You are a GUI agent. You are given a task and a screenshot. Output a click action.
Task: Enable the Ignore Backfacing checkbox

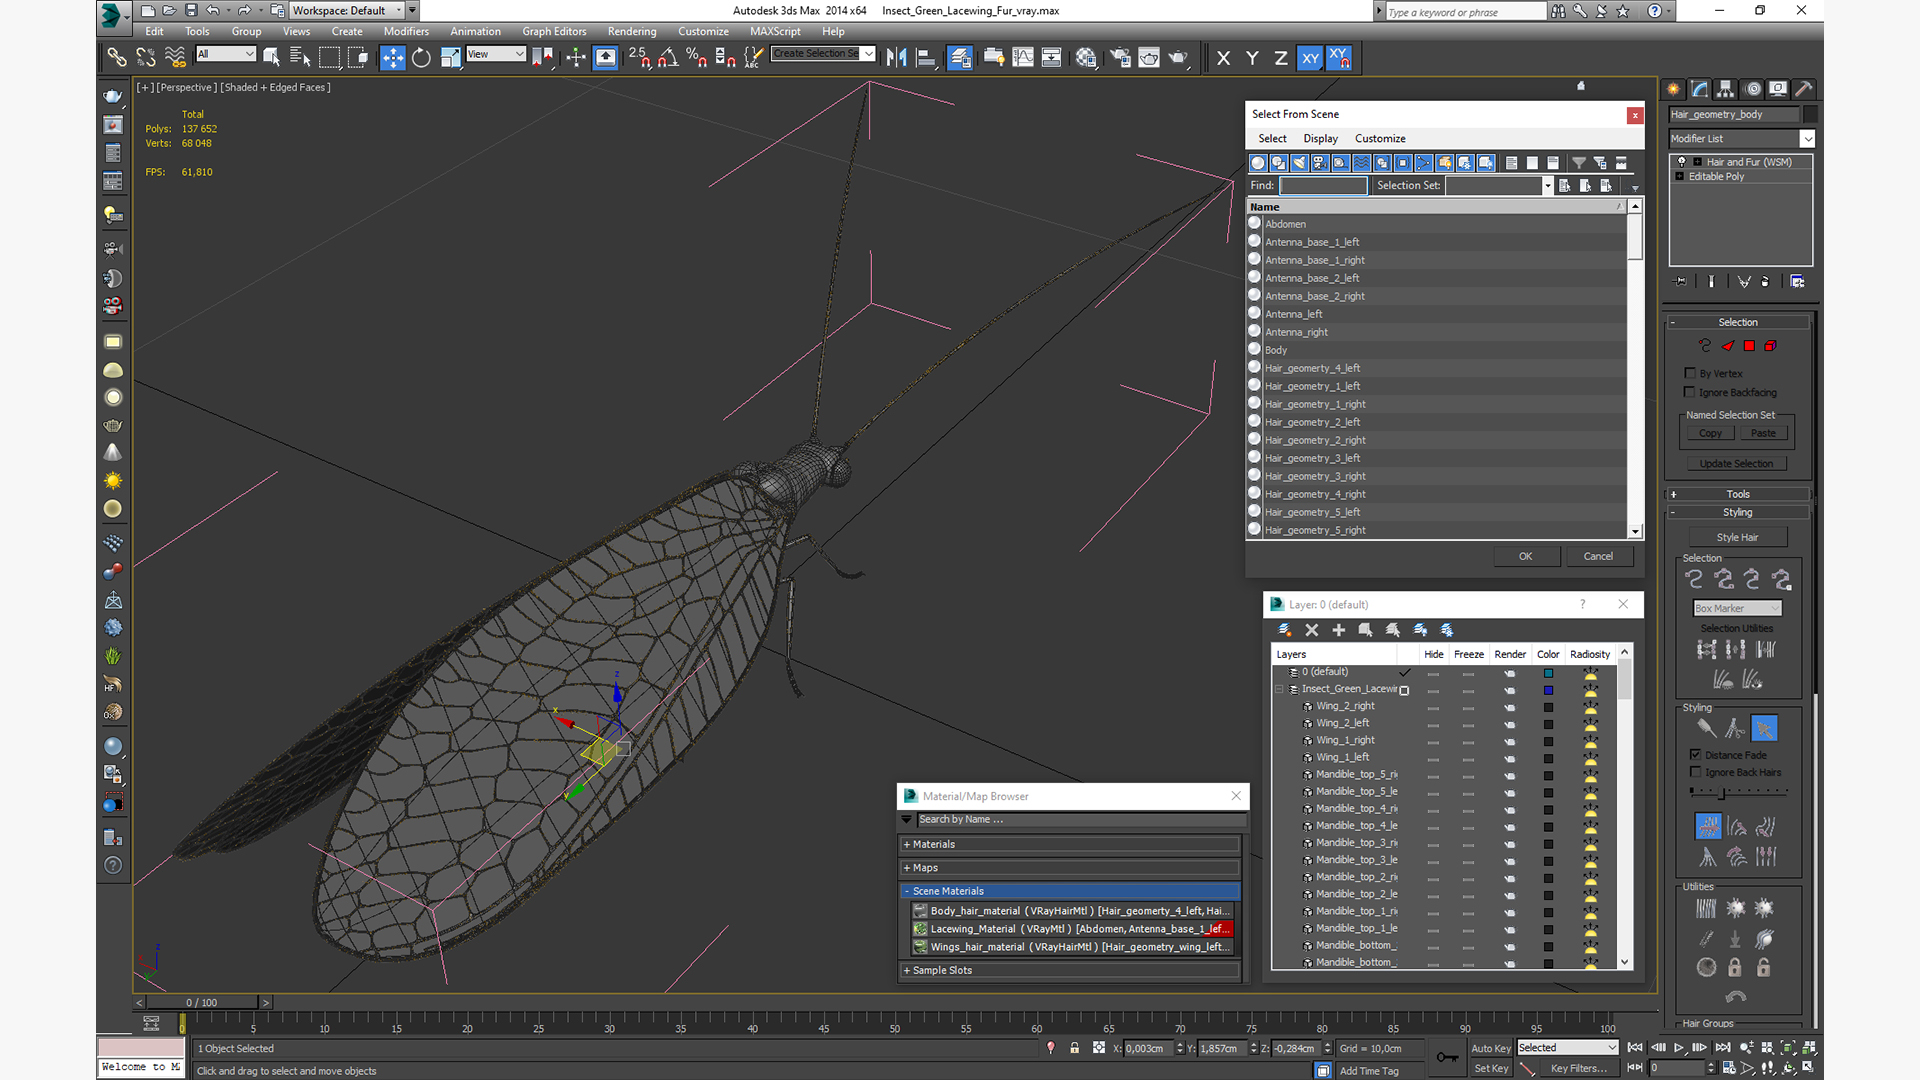pyautogui.click(x=1690, y=392)
